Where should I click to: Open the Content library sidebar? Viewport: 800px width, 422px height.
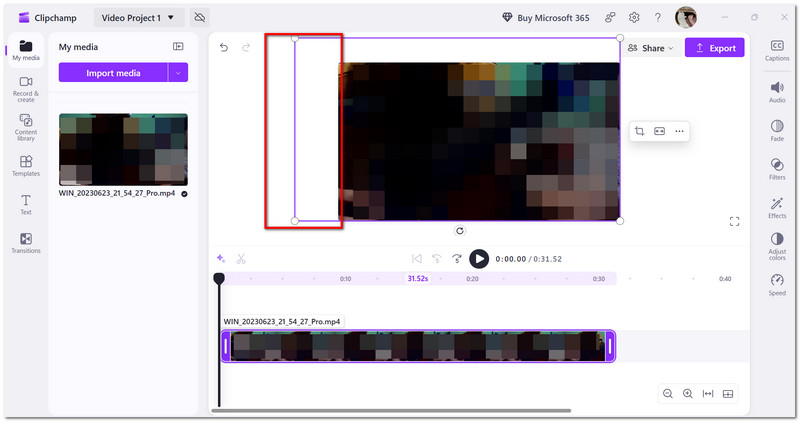pyautogui.click(x=26, y=127)
